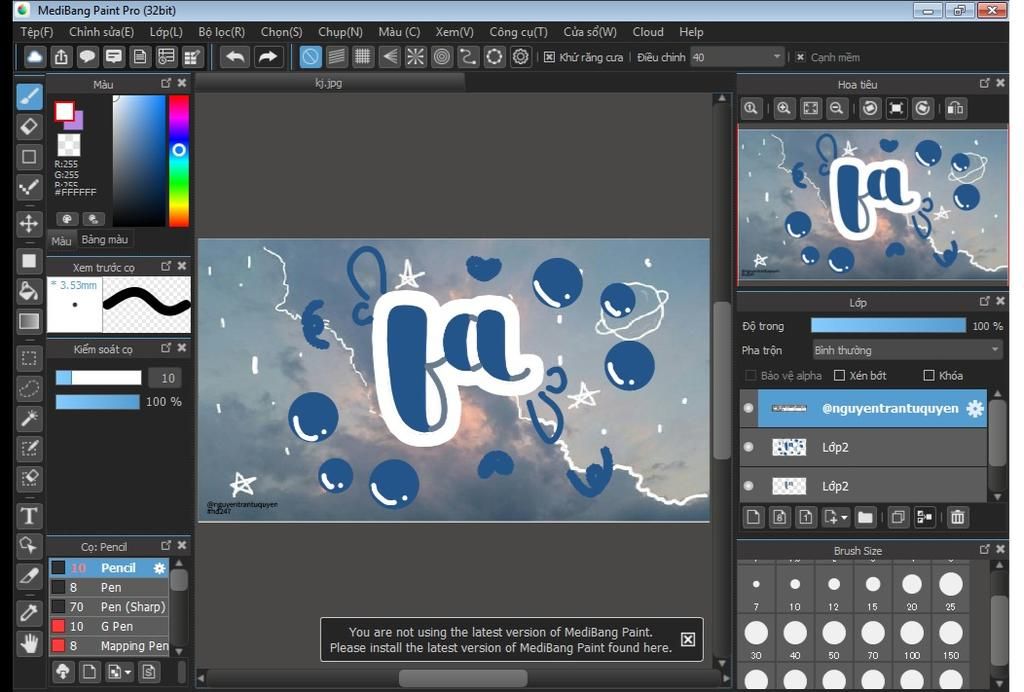The image size is (1024, 692).
Task: Enable the concentric circle snap icon
Action: (x=442, y=57)
